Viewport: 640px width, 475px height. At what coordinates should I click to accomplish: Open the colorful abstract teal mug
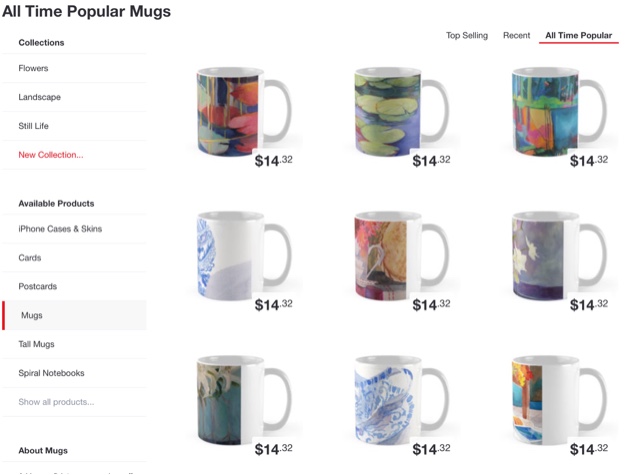(x=559, y=112)
